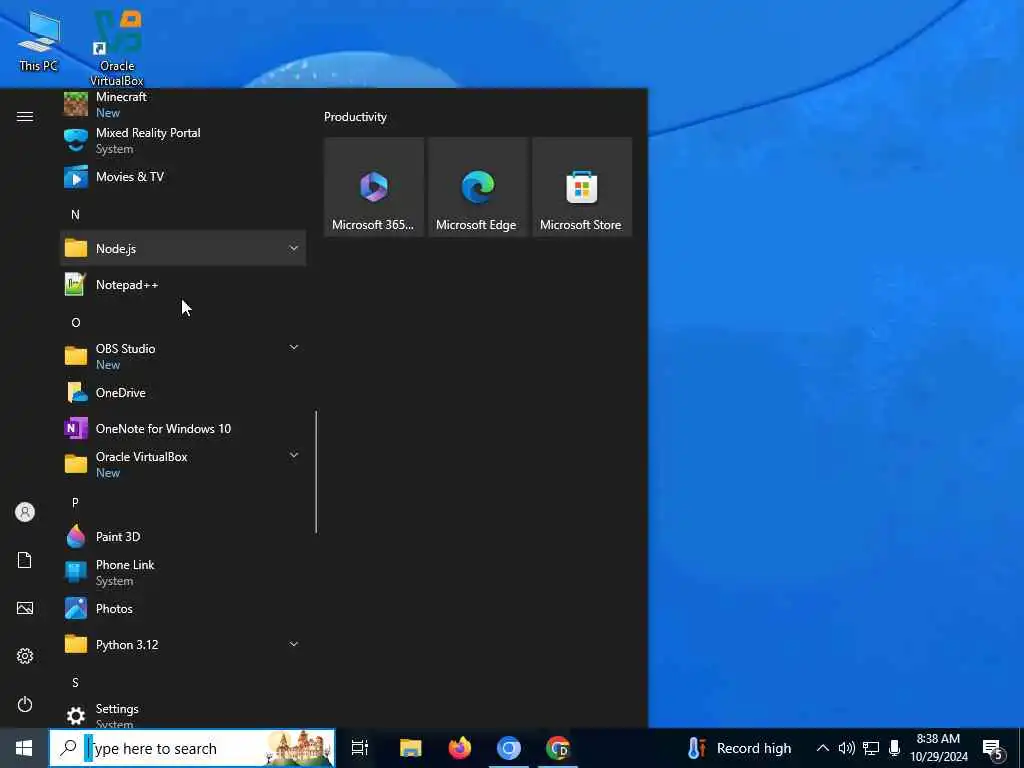Open Microsoft Edge tile
The height and width of the screenshot is (768, 1024).
pyautogui.click(x=477, y=187)
